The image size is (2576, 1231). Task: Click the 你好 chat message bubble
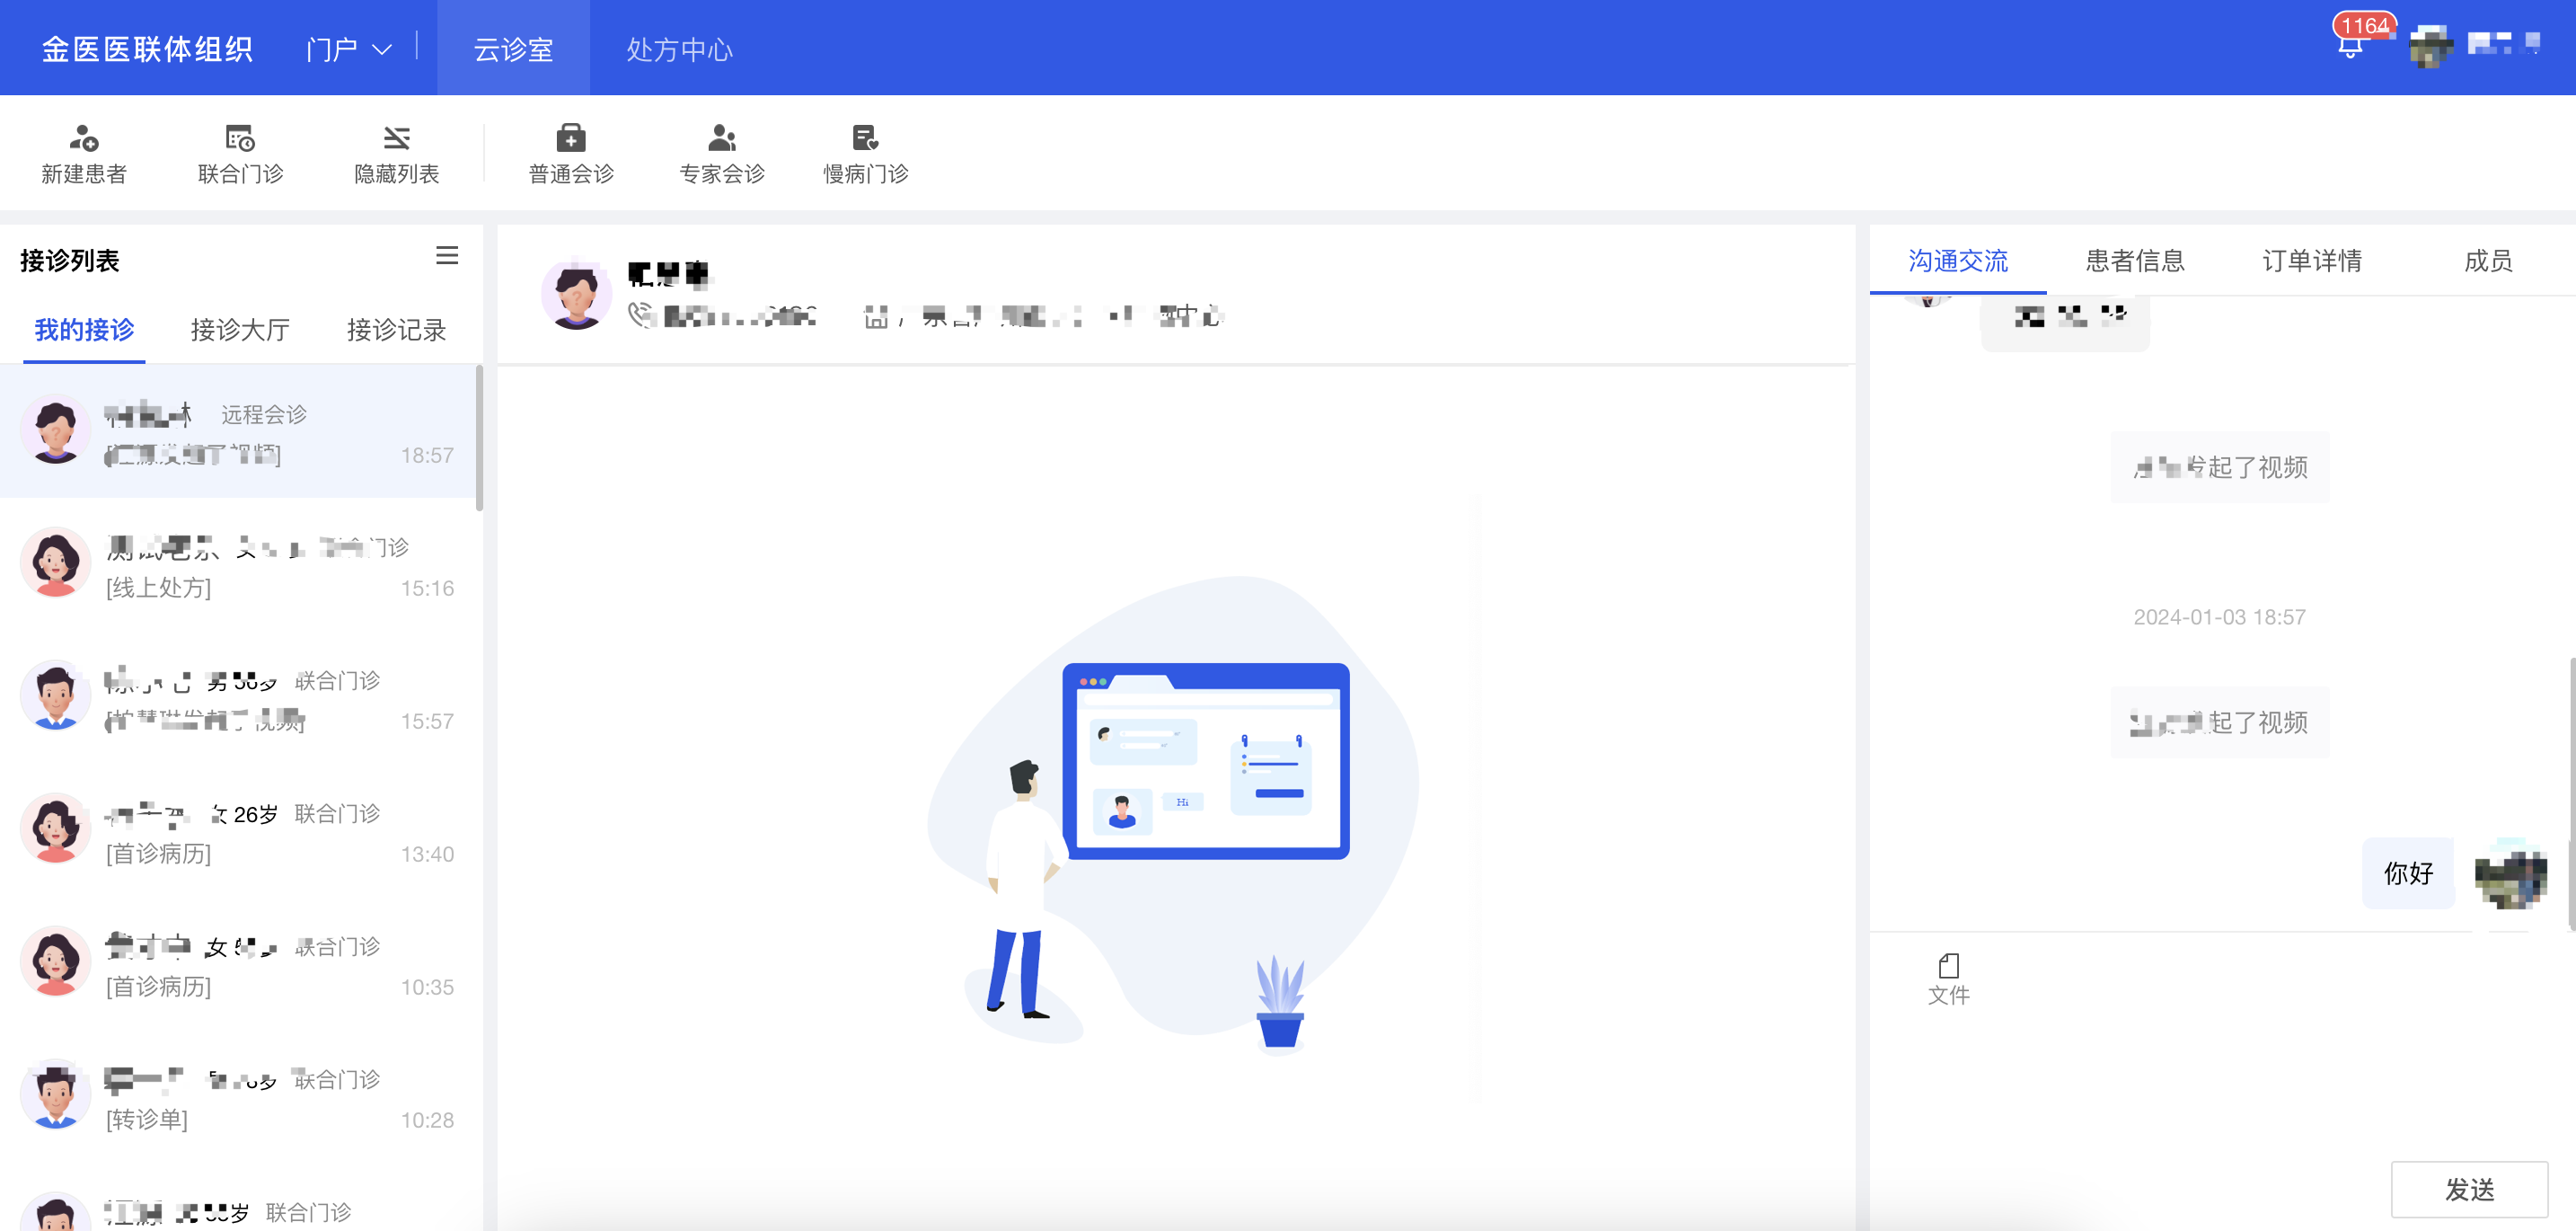[x=2408, y=873]
